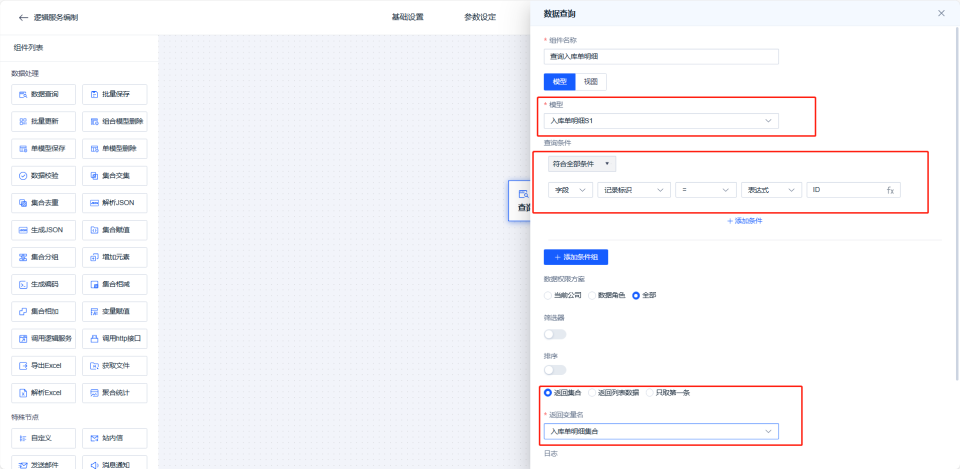Select the 生成JSON component

point(43,230)
